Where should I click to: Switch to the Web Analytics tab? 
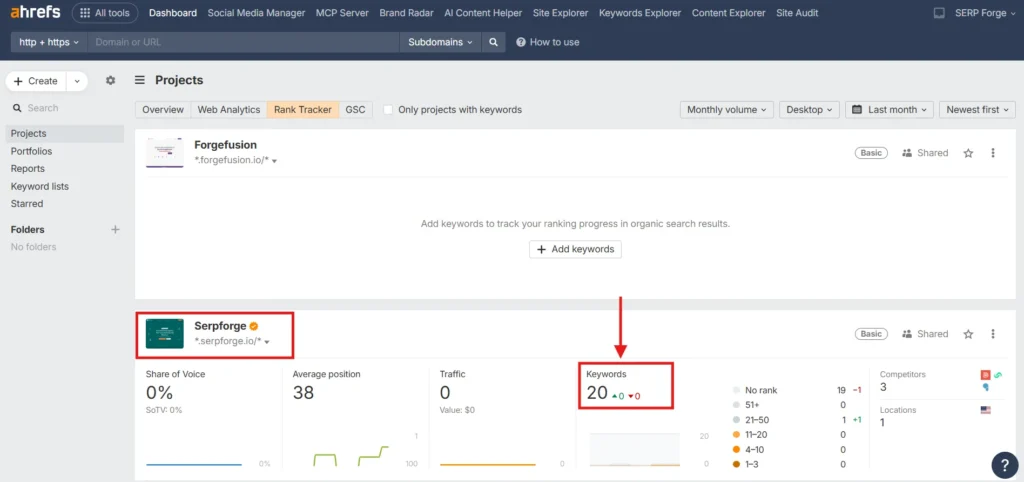(x=228, y=110)
